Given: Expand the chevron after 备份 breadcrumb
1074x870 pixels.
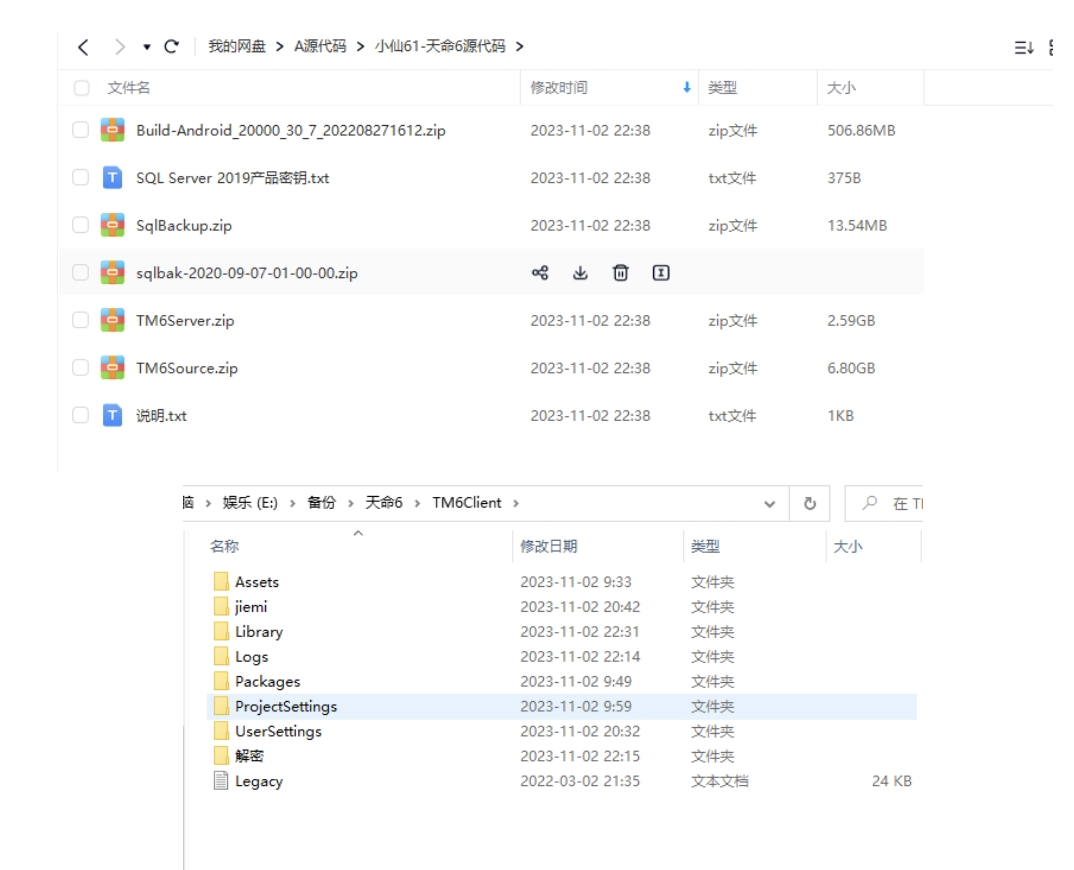Looking at the screenshot, I should click(x=351, y=504).
